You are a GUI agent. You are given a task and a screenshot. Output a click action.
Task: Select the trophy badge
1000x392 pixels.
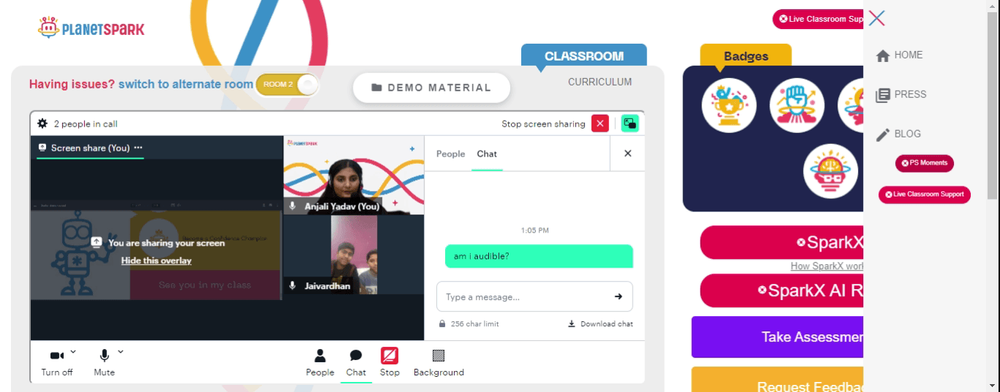click(x=729, y=105)
